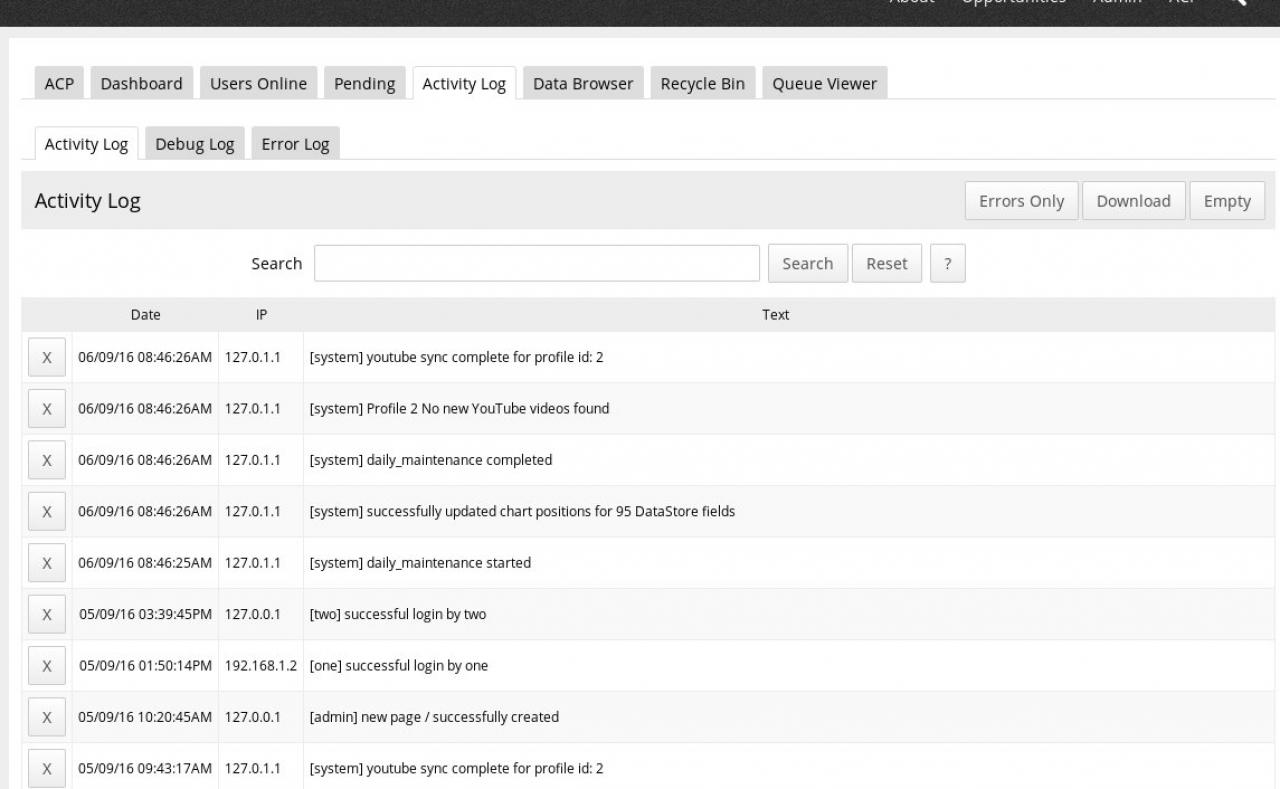The width and height of the screenshot is (1280, 789).
Task: Delete the 'daily_maintenance completed' log row
Action: (47, 460)
